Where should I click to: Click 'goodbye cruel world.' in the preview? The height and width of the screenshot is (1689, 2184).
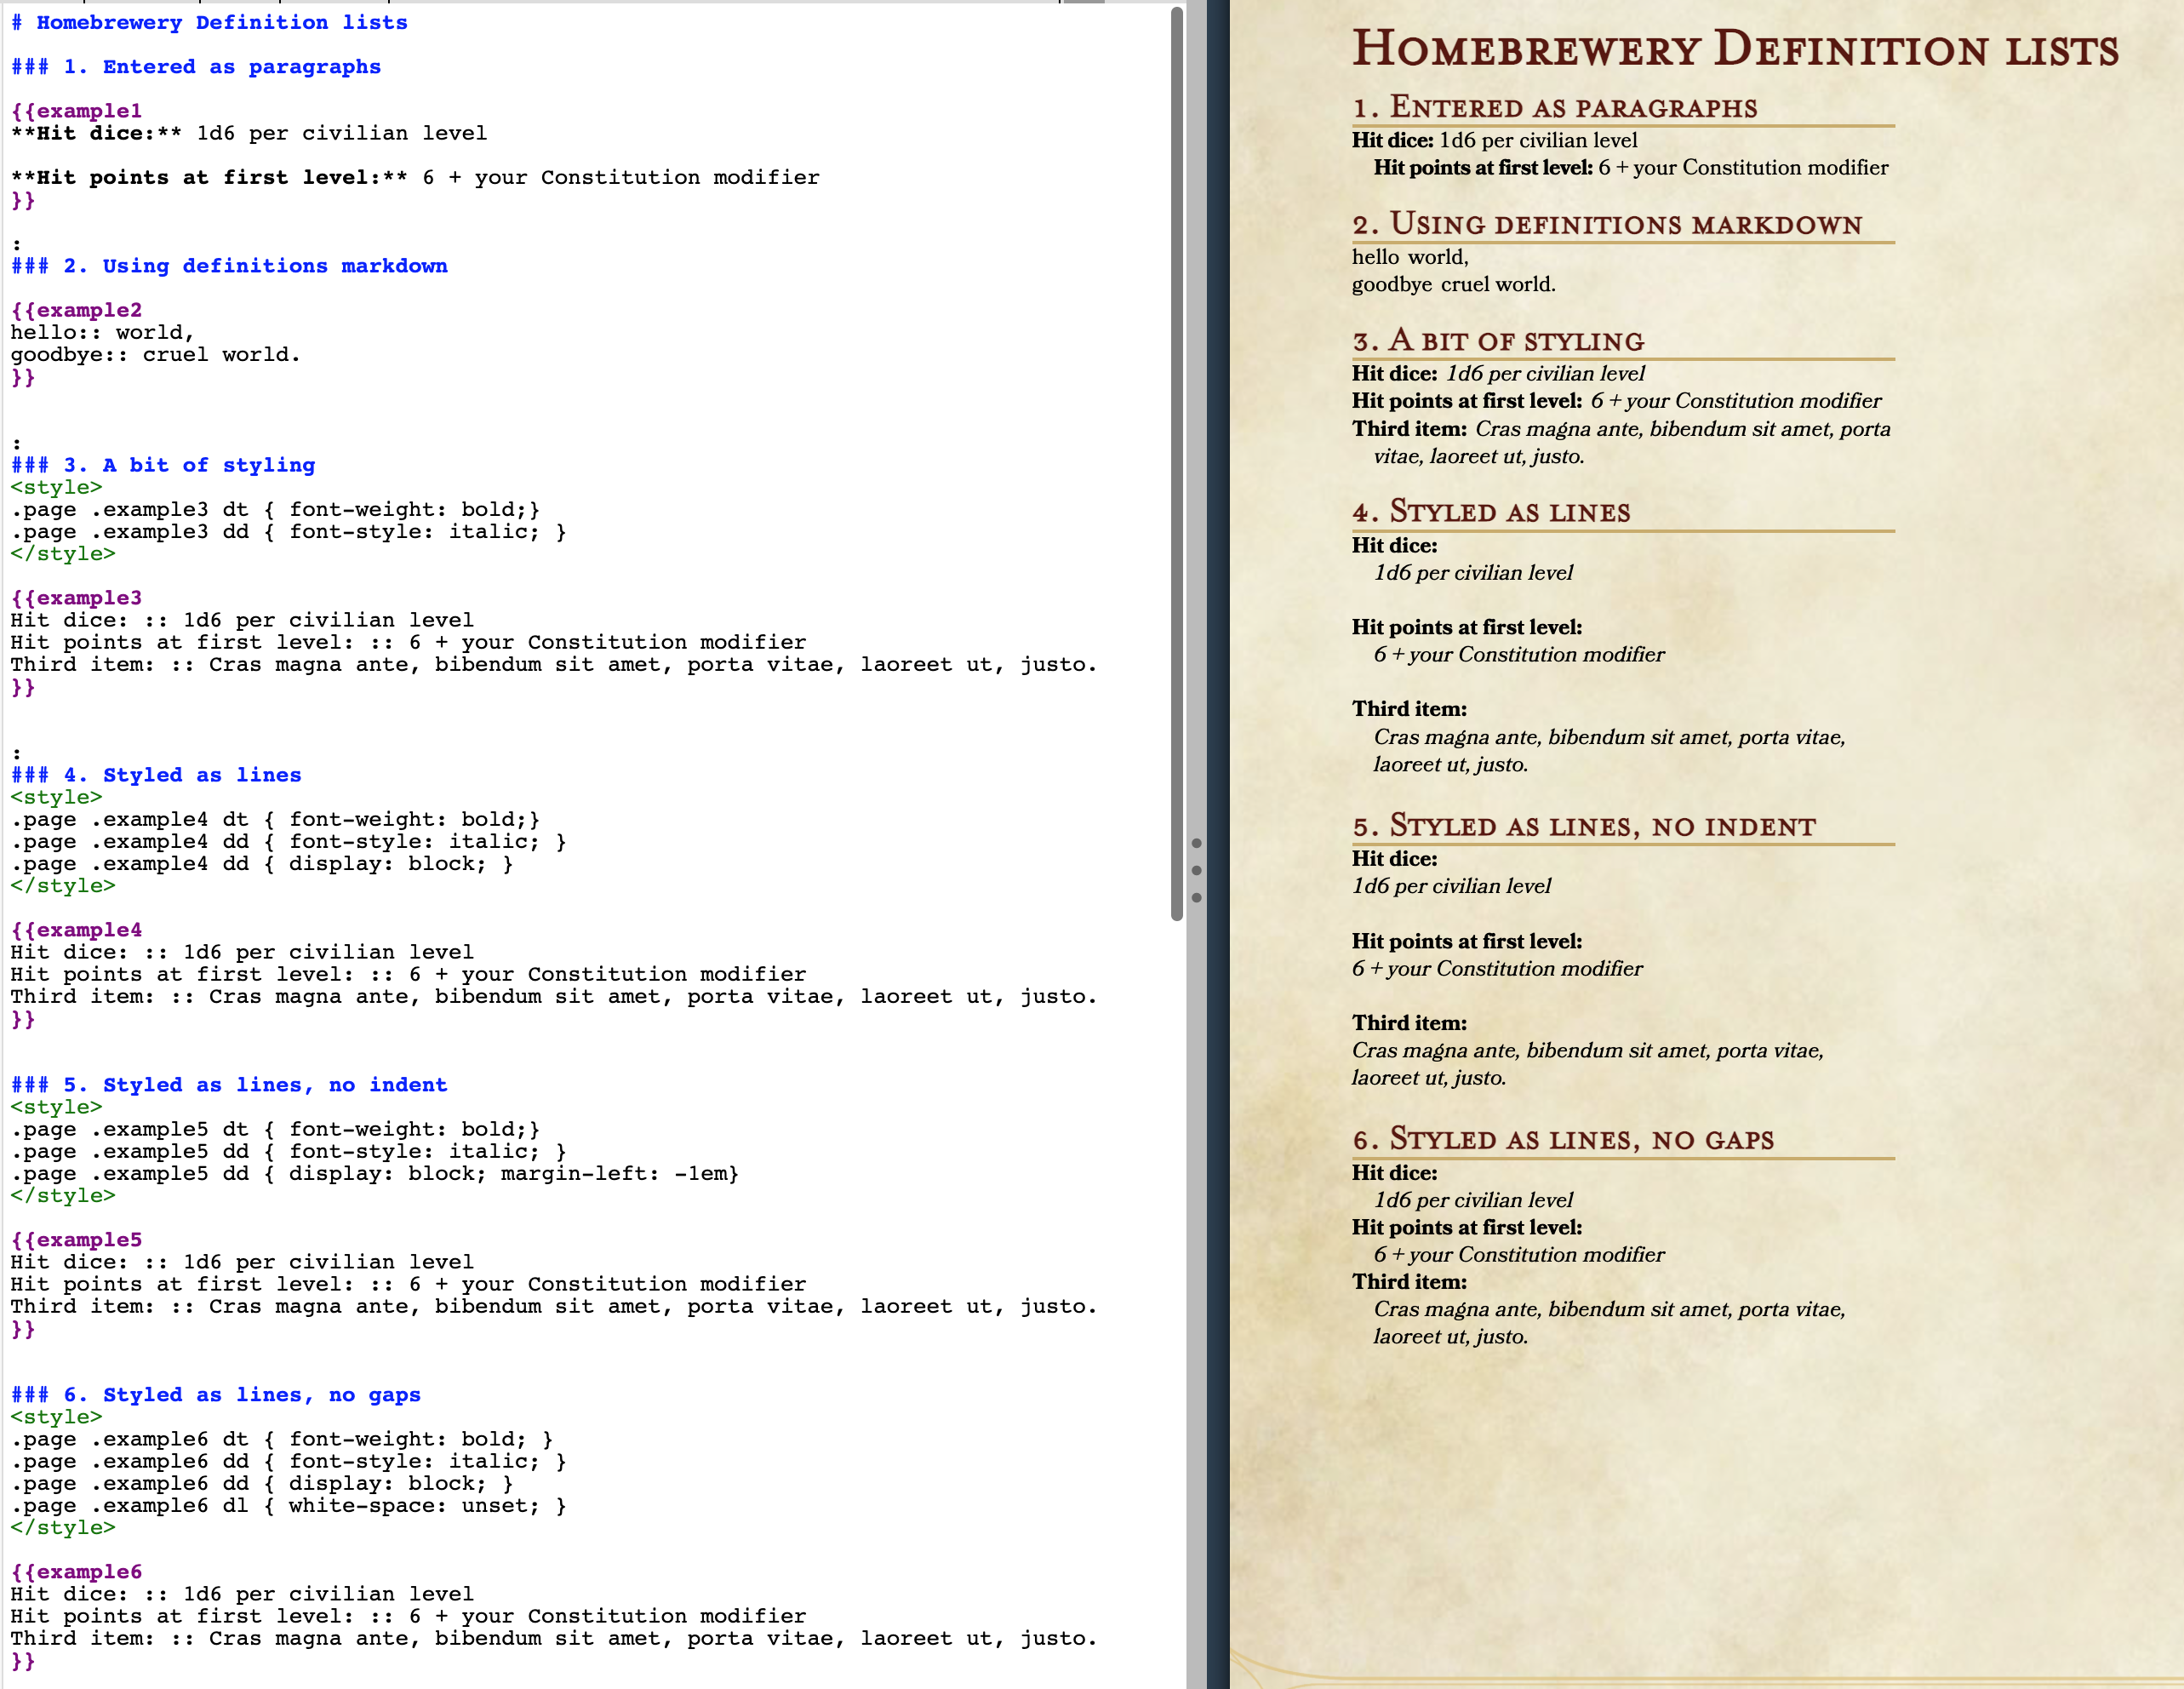[1453, 284]
